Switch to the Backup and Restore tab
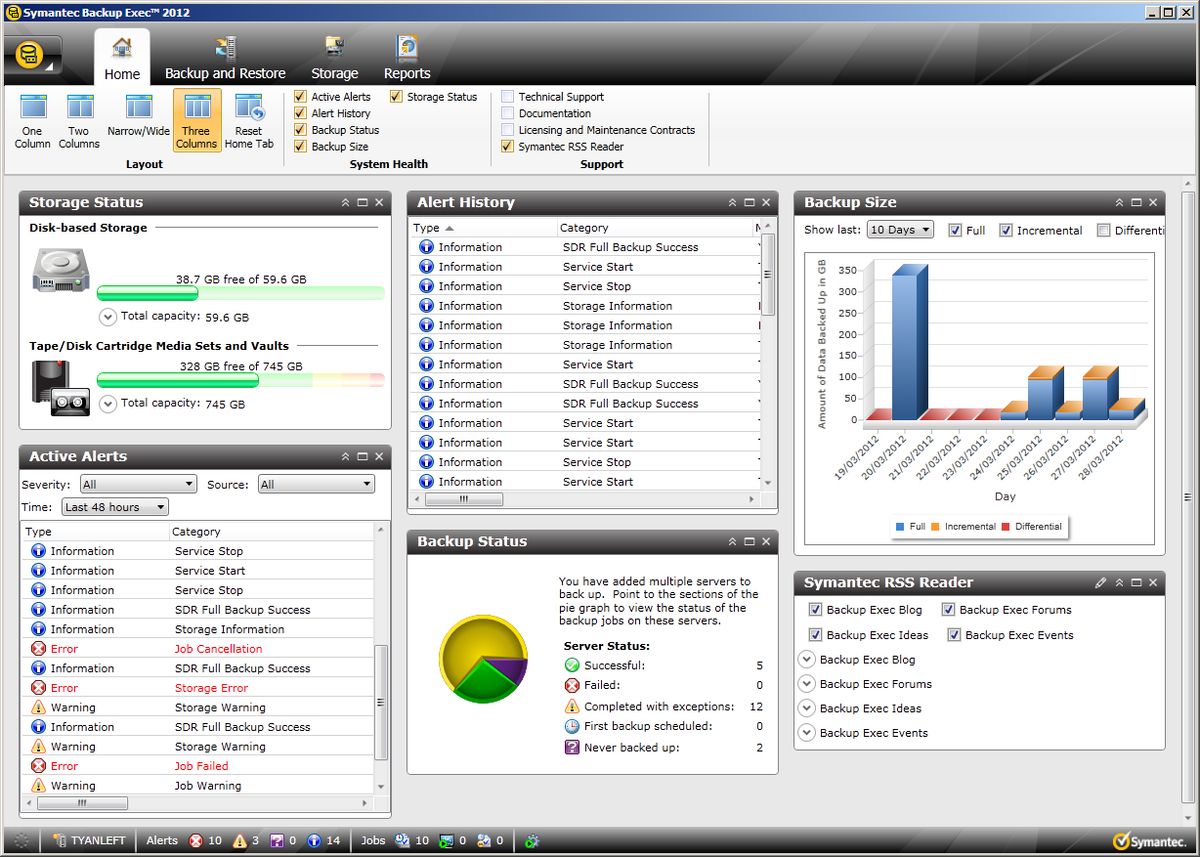The width and height of the screenshot is (1200, 857). coord(225,56)
